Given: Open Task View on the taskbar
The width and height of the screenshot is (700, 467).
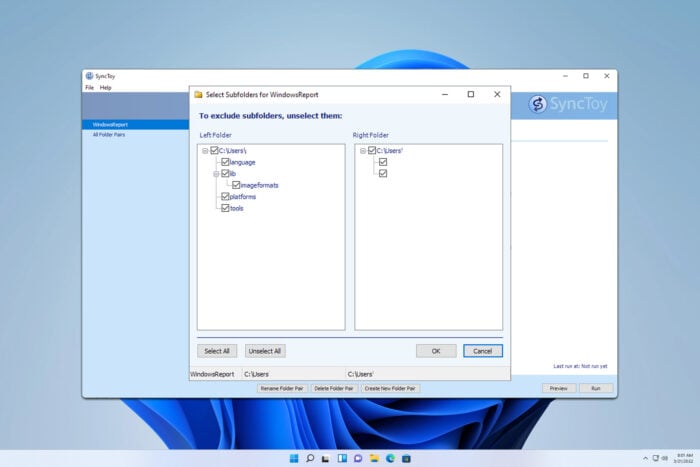Looking at the screenshot, I should pyautogui.click(x=326, y=459).
